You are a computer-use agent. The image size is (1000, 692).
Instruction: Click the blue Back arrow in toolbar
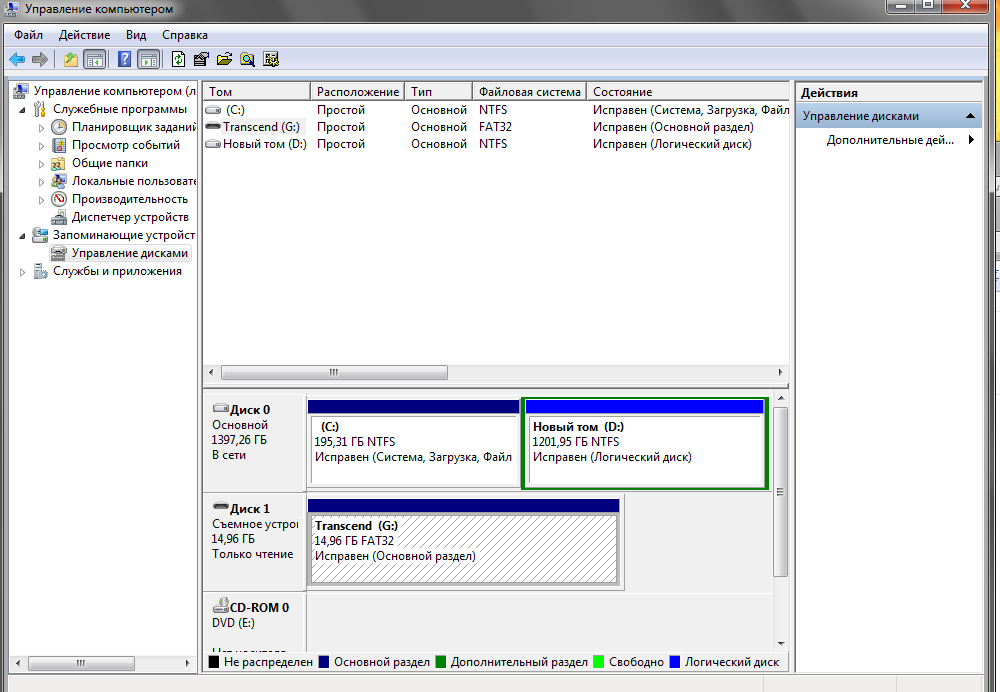point(17,59)
